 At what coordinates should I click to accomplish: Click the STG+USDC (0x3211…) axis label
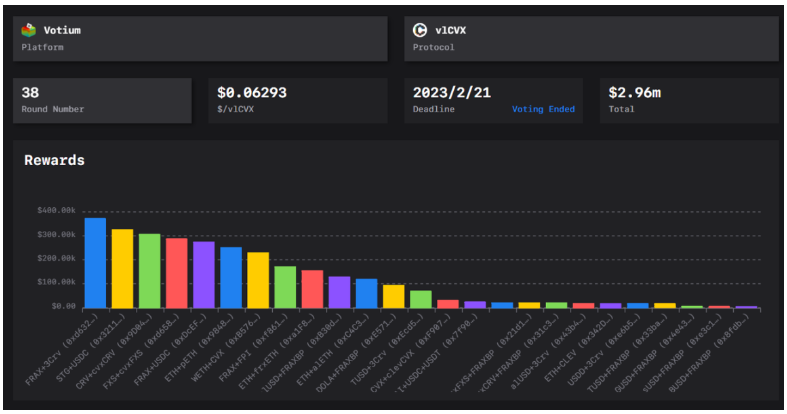tap(90, 347)
